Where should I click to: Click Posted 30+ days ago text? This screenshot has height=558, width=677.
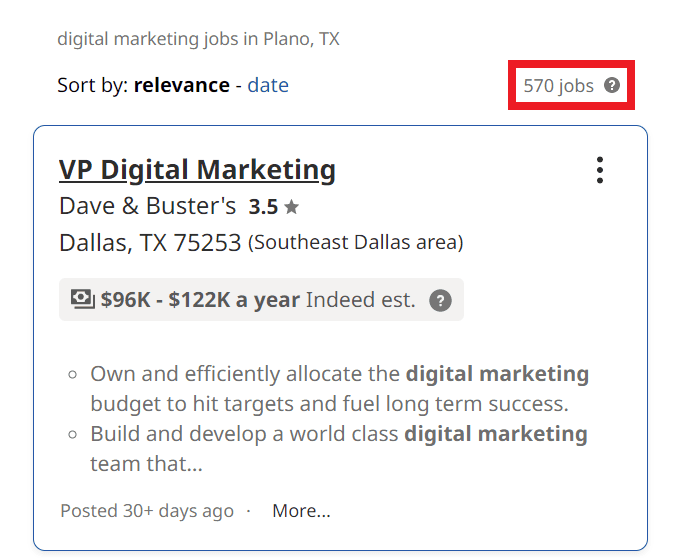pyautogui.click(x=147, y=511)
